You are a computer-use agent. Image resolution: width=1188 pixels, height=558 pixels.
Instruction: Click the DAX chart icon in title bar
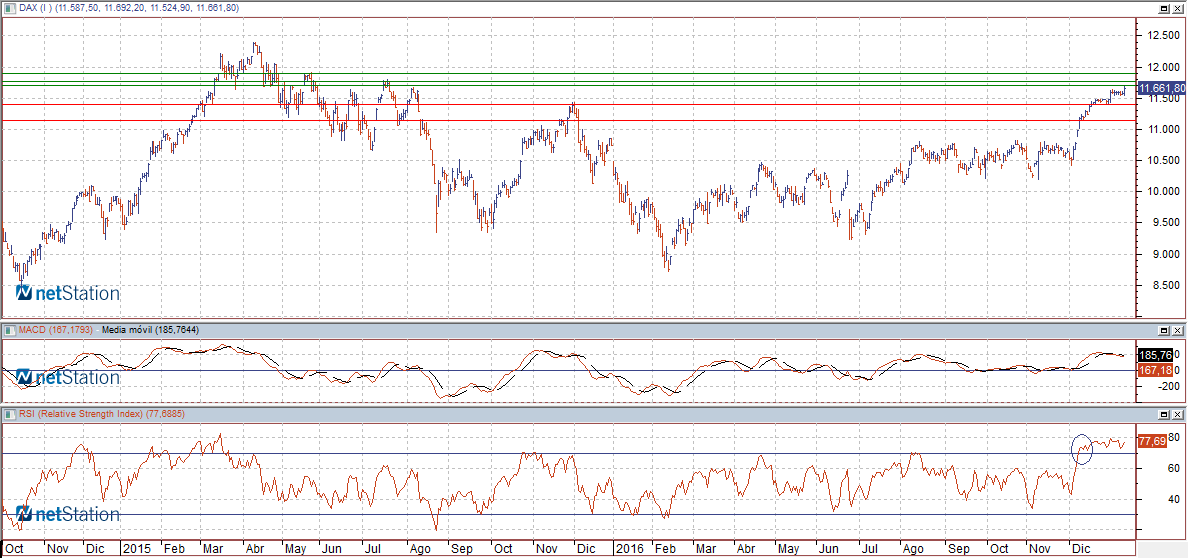coord(8,7)
